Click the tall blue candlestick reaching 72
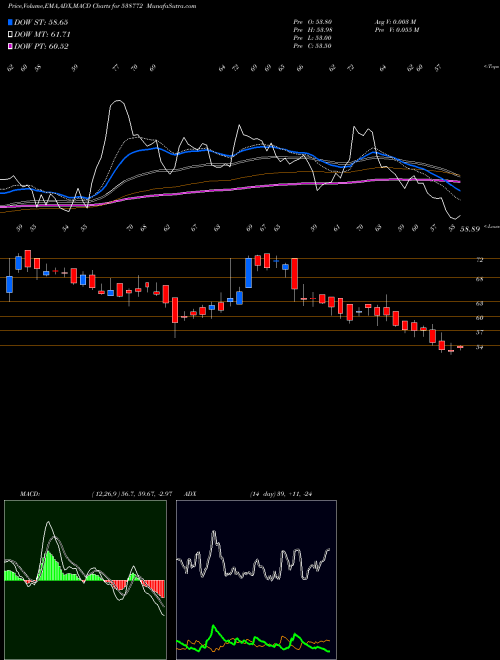 coord(249,272)
